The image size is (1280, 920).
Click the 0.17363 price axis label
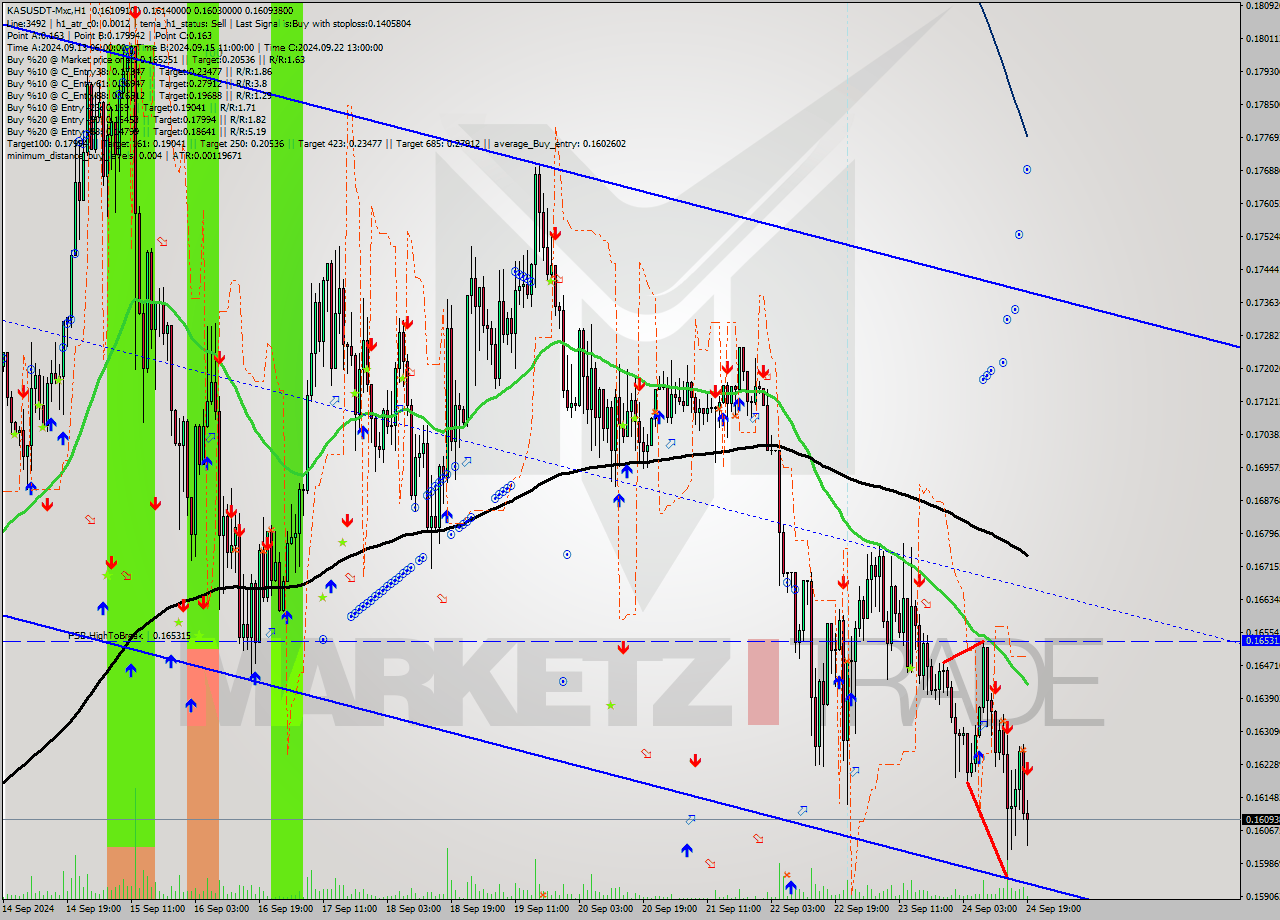1262,302
